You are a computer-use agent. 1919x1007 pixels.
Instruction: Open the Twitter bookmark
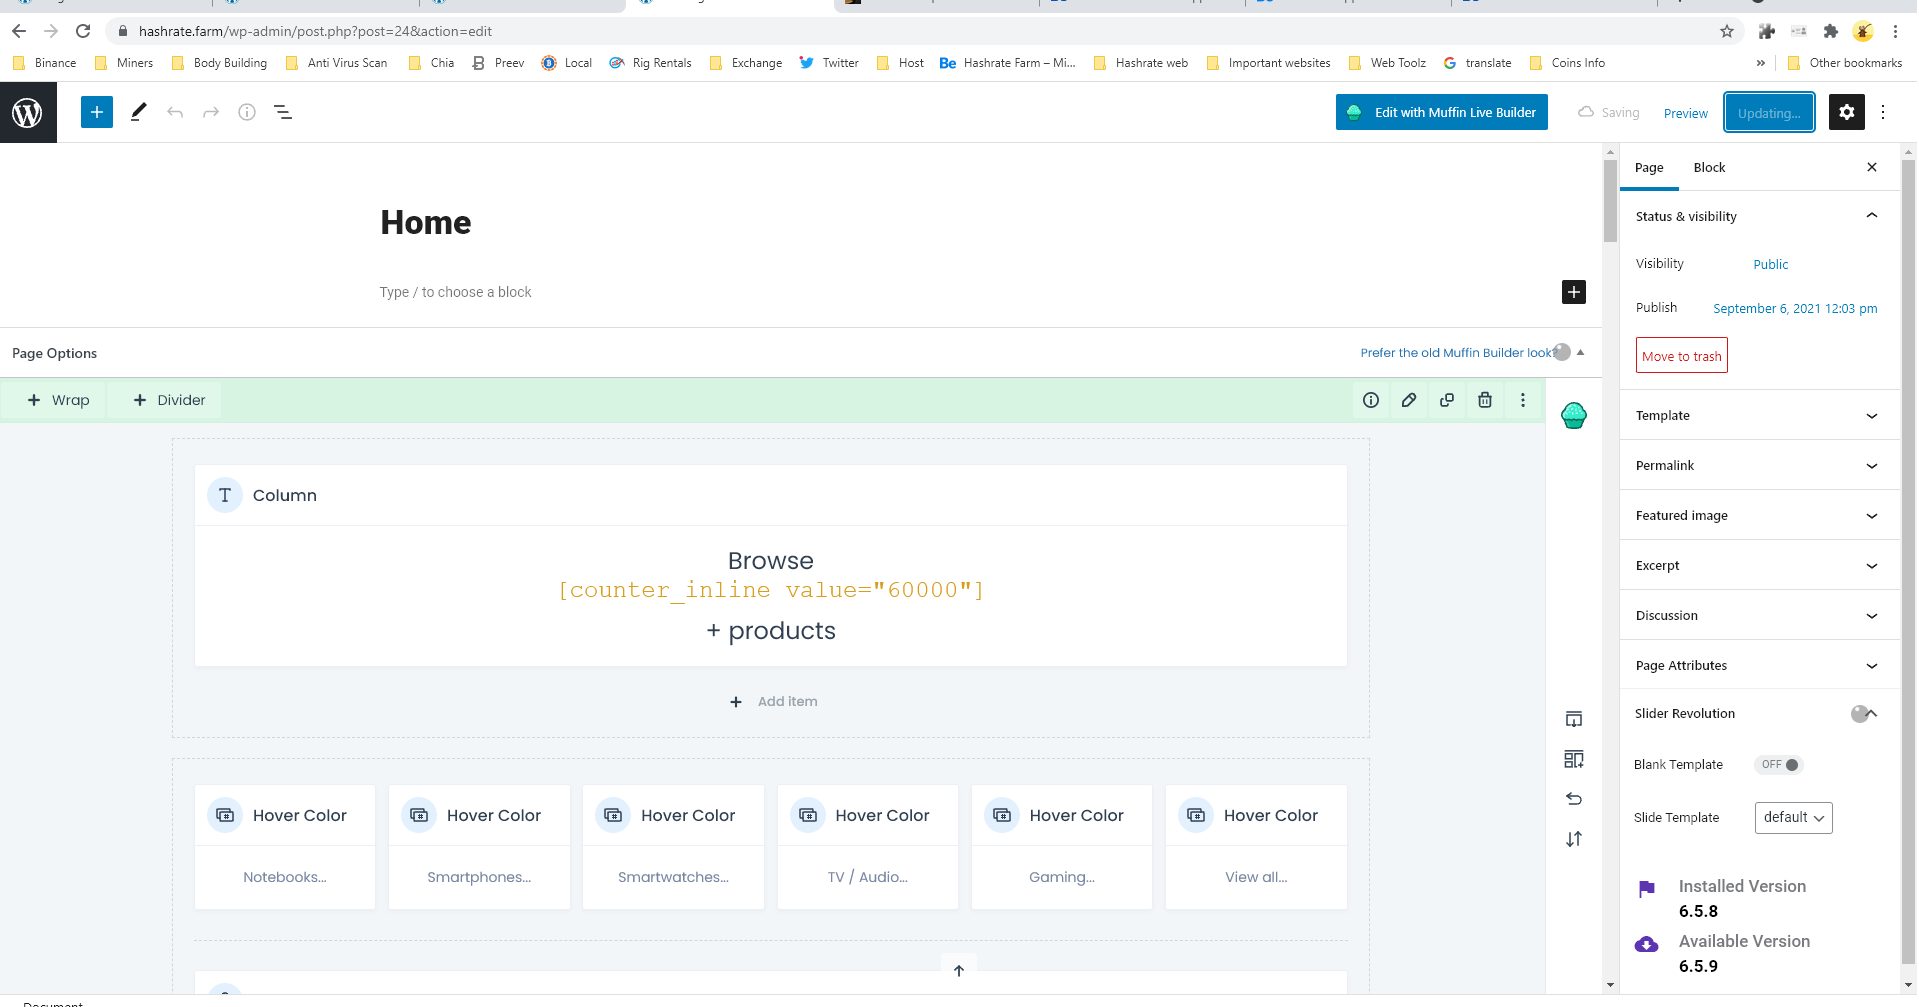pyautogui.click(x=829, y=63)
